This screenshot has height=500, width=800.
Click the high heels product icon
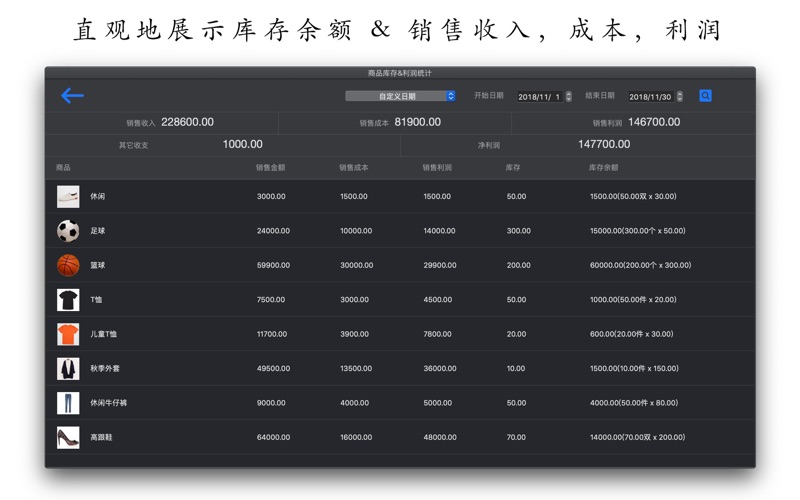tap(68, 438)
